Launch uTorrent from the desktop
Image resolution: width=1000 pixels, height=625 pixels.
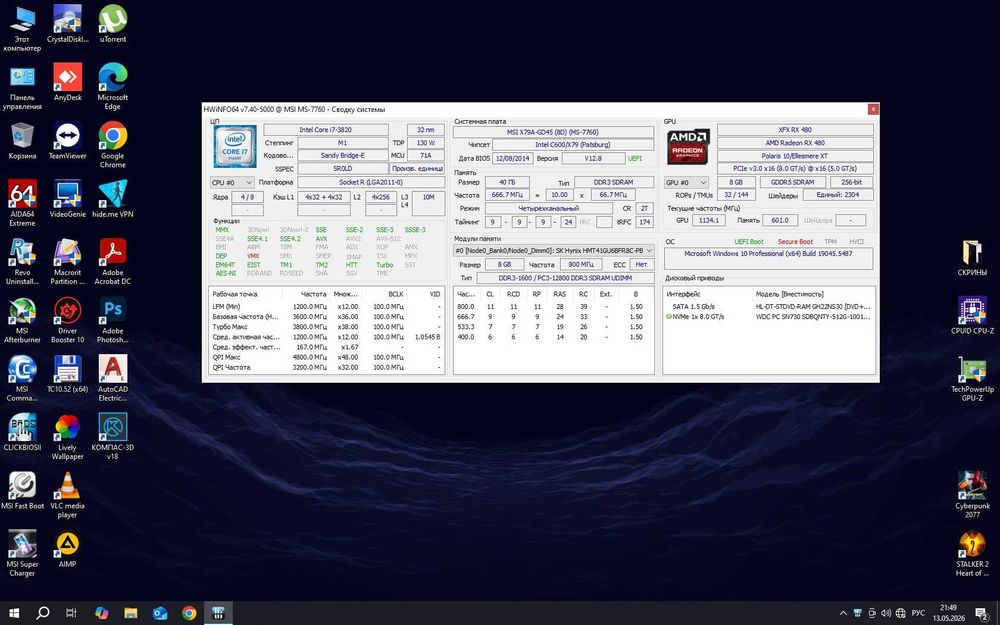click(x=113, y=24)
